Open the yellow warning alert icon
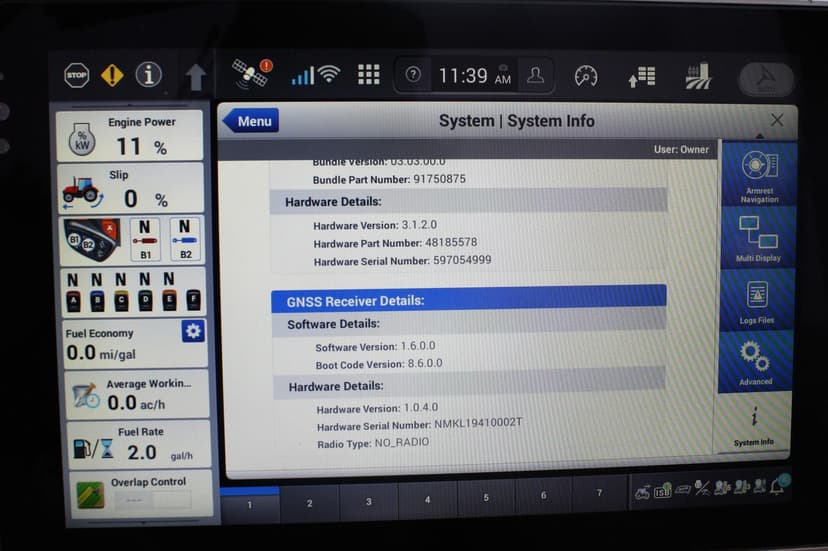Viewport: 828px width, 551px height. (x=112, y=75)
